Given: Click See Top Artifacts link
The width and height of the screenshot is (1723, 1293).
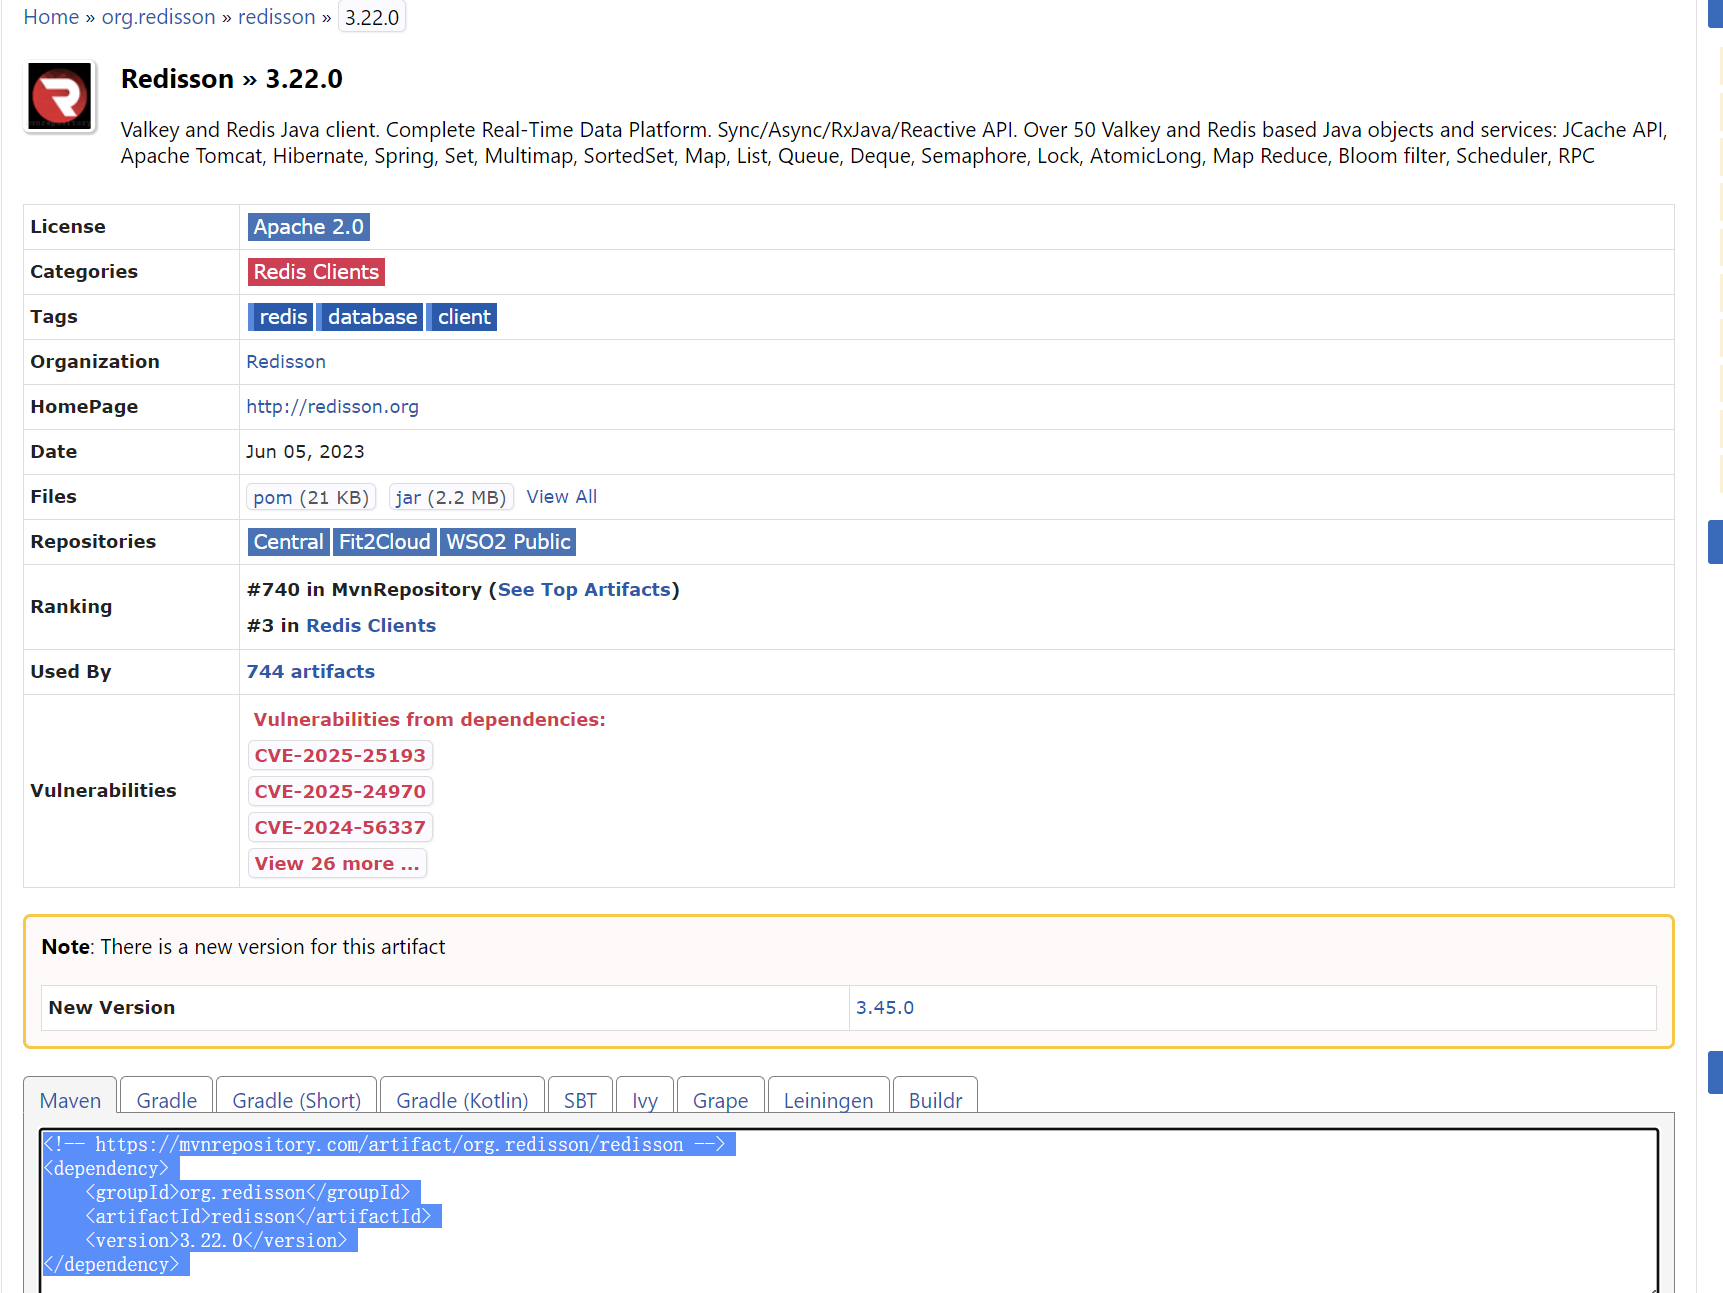Looking at the screenshot, I should [x=584, y=590].
